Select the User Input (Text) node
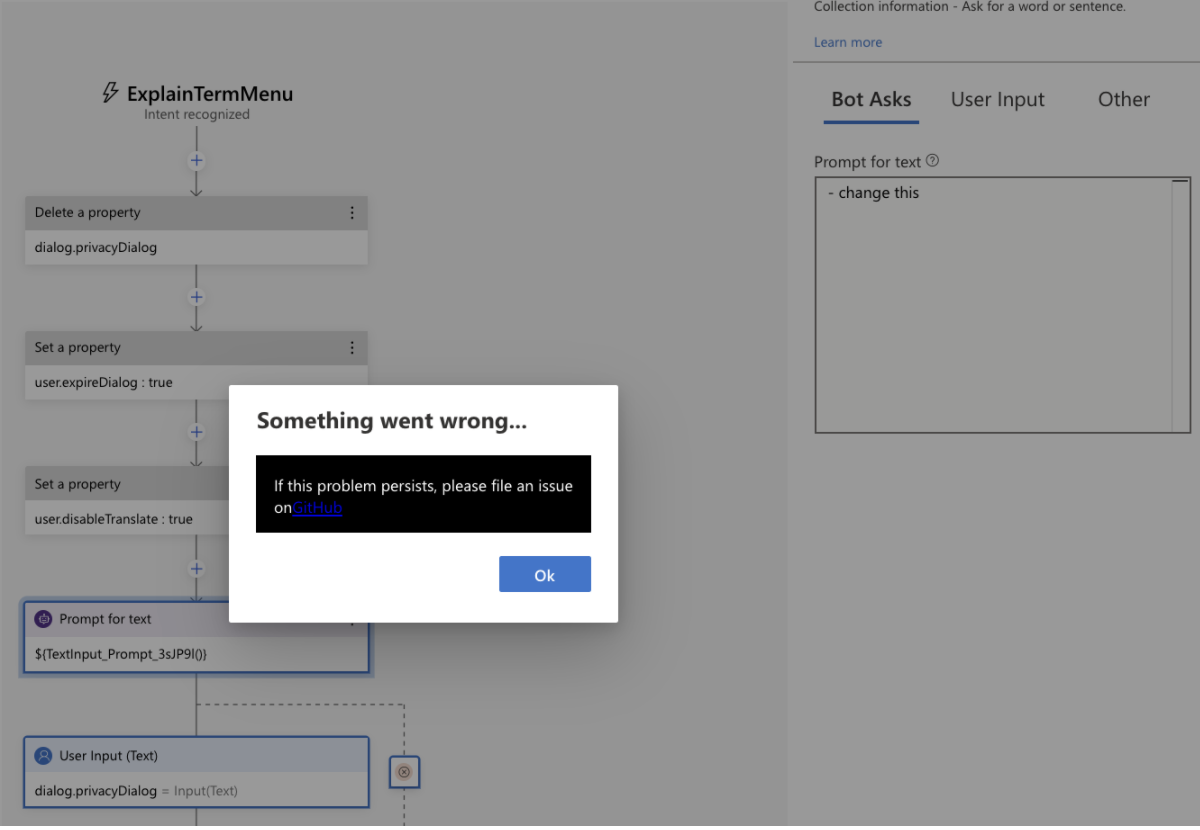 click(x=196, y=772)
